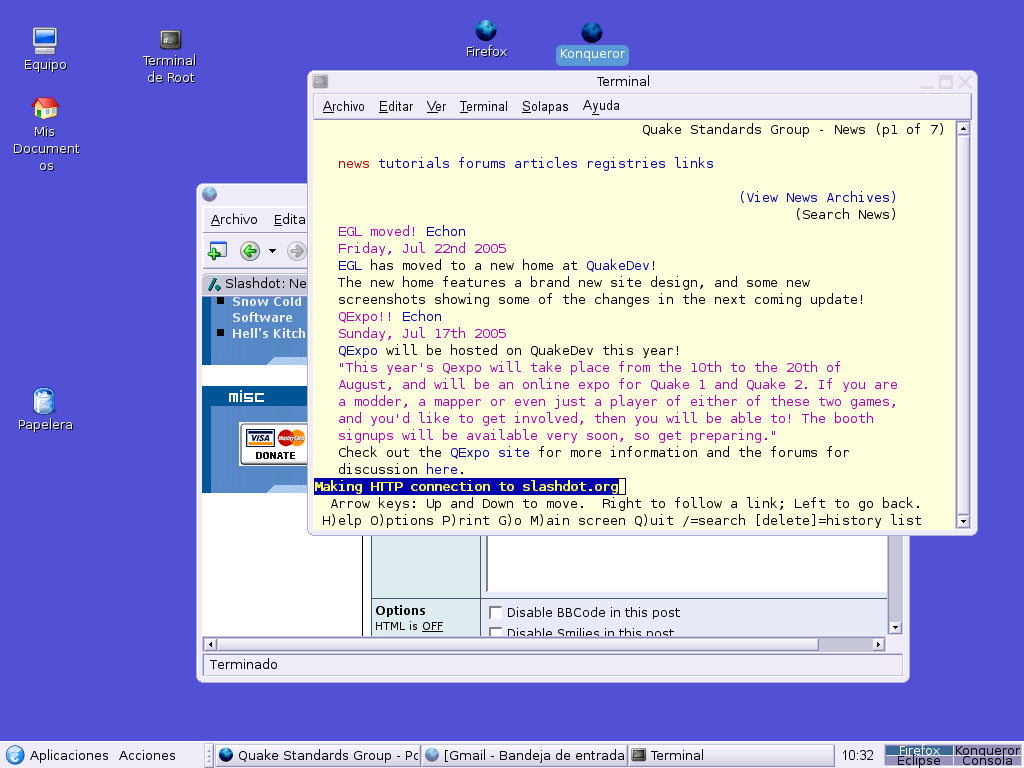The image size is (1024, 768).
Task: Open the Equipo desktop icon
Action: 45,50
